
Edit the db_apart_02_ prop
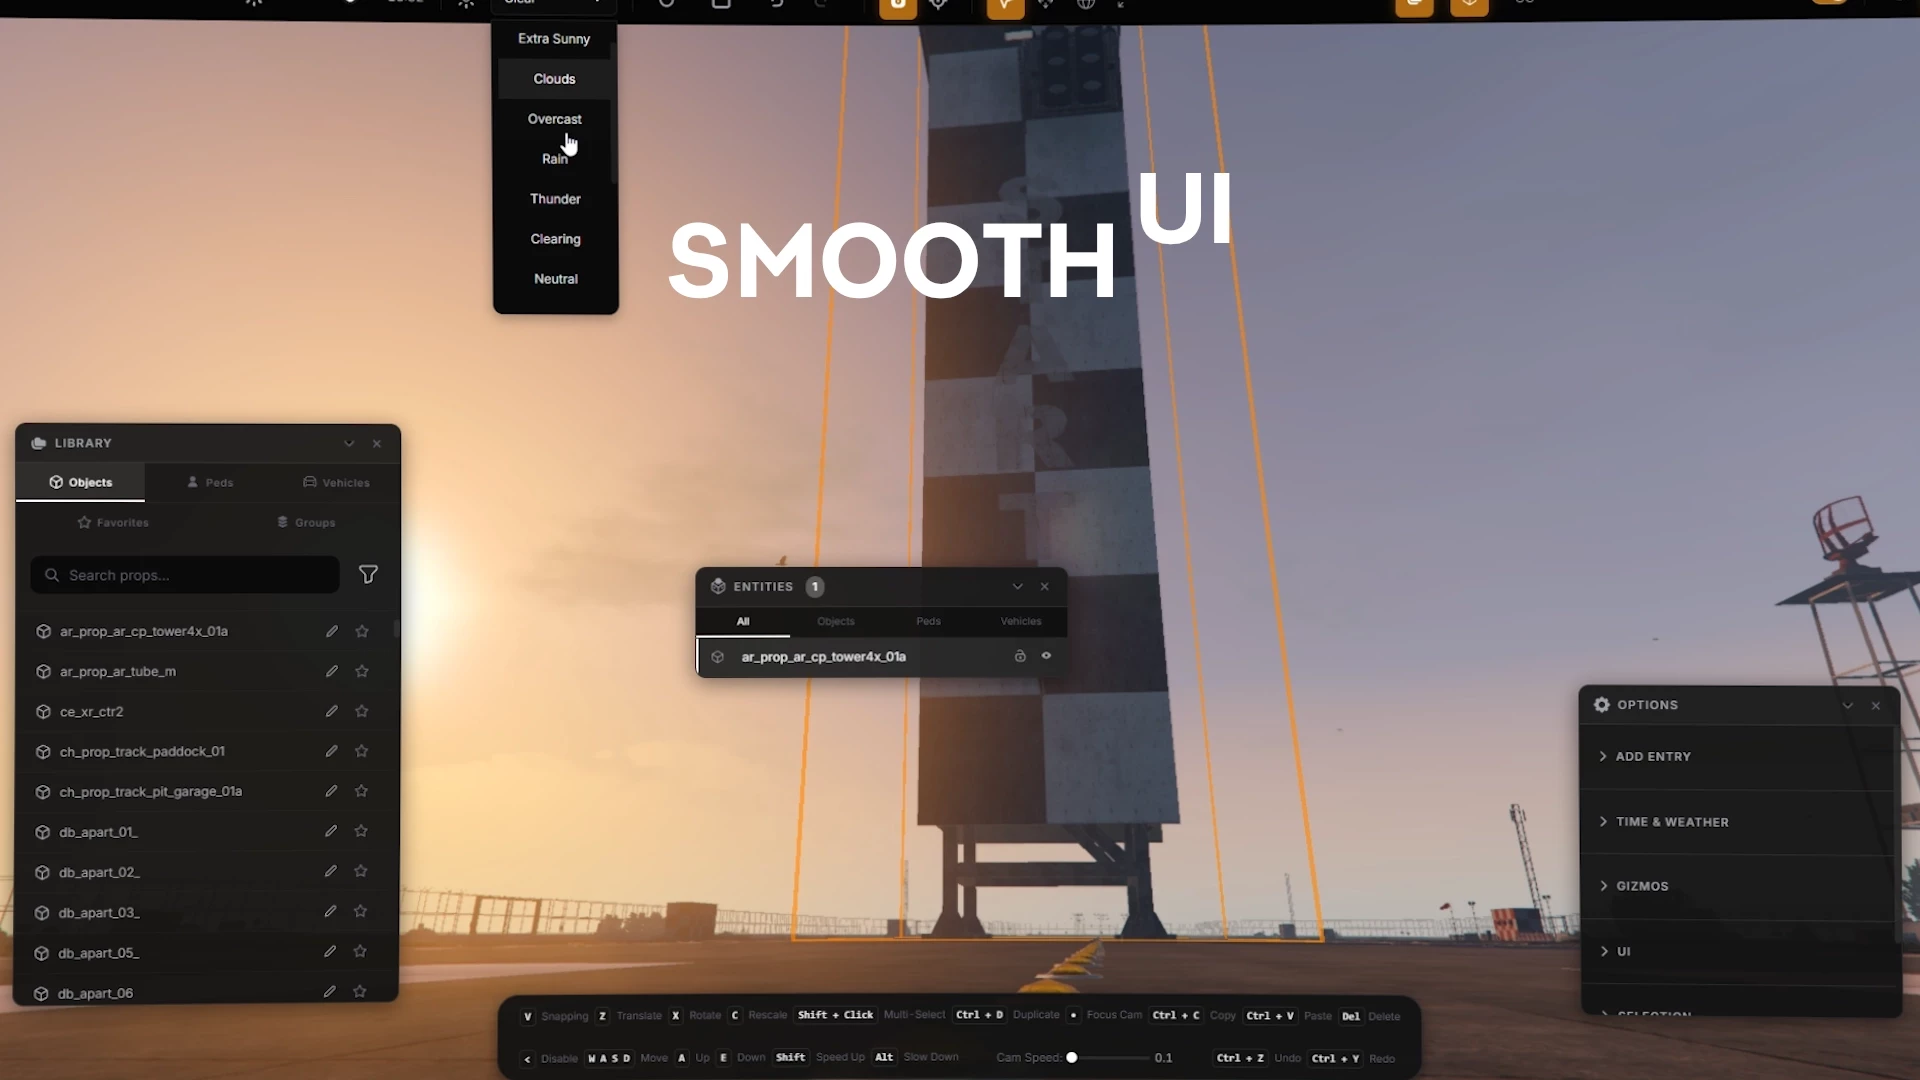coord(330,871)
